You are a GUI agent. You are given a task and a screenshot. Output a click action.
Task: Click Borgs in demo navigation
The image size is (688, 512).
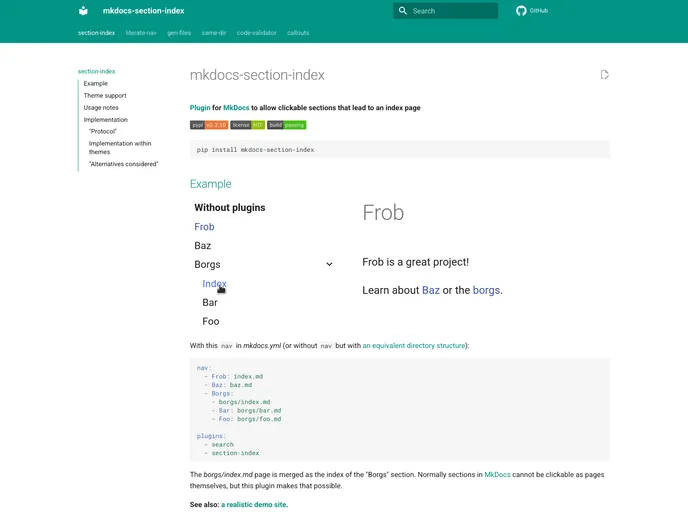pyautogui.click(x=208, y=265)
